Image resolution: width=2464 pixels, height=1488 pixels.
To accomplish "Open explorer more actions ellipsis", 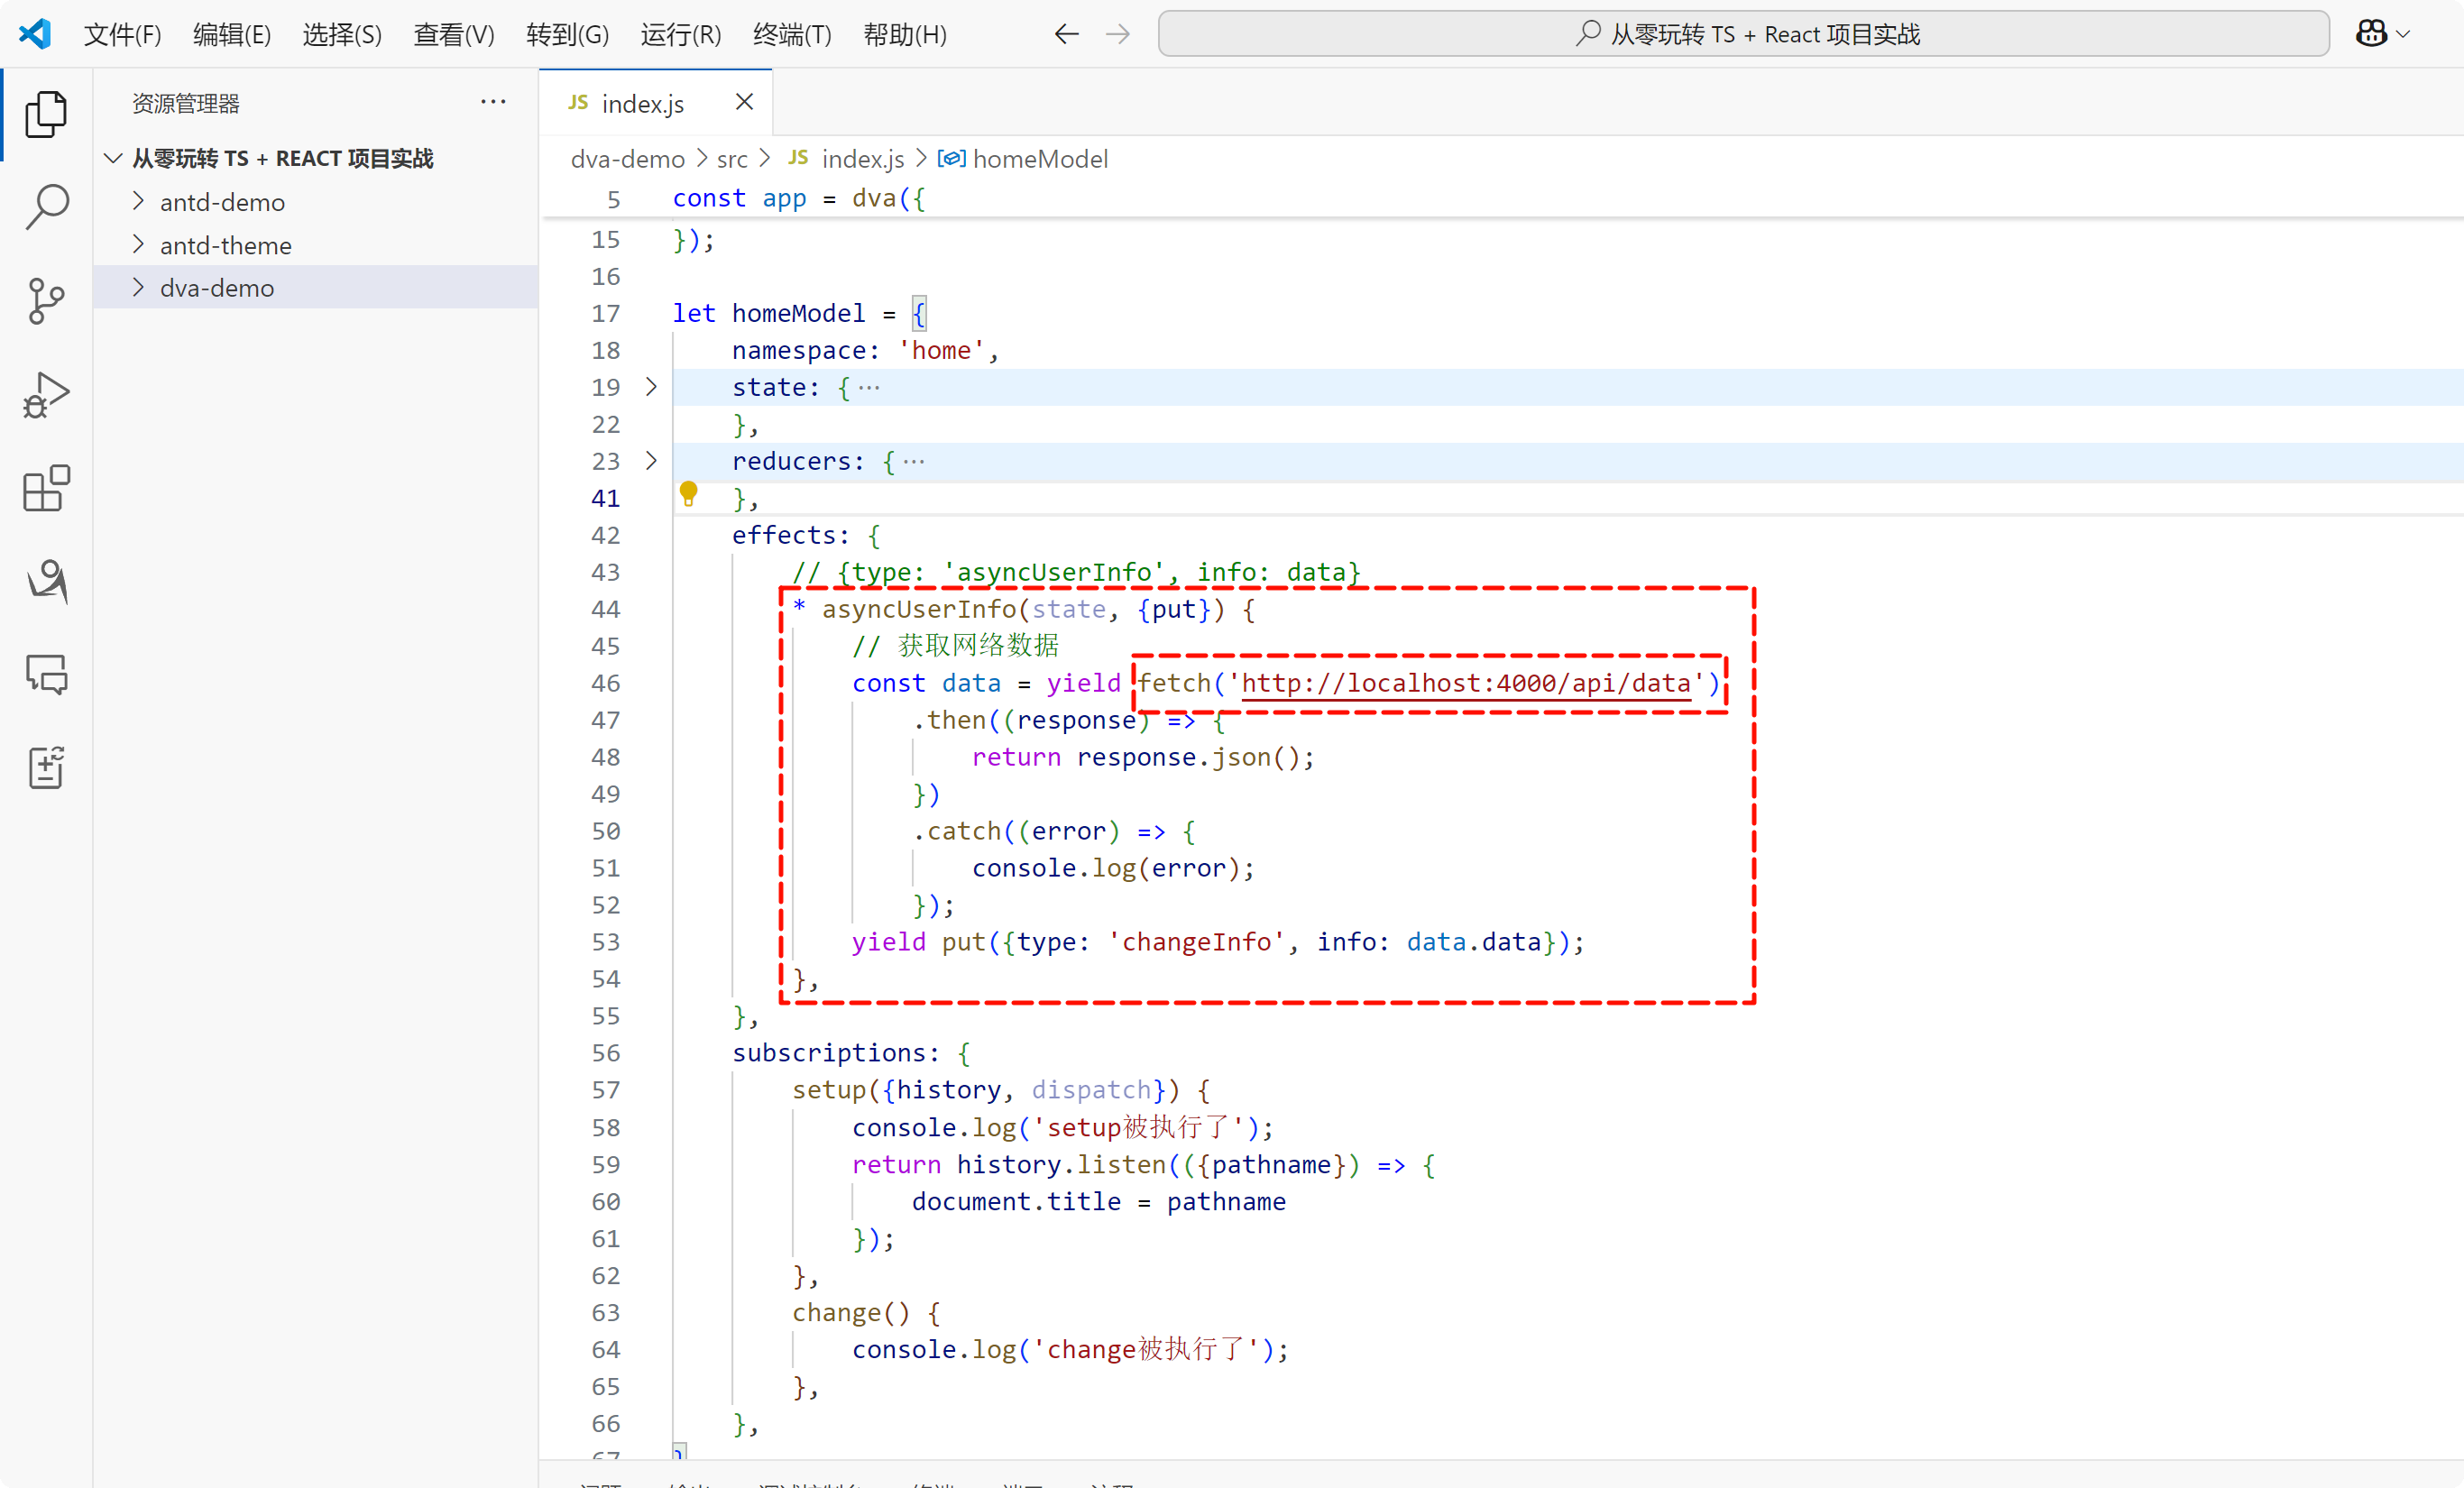I will [x=493, y=102].
